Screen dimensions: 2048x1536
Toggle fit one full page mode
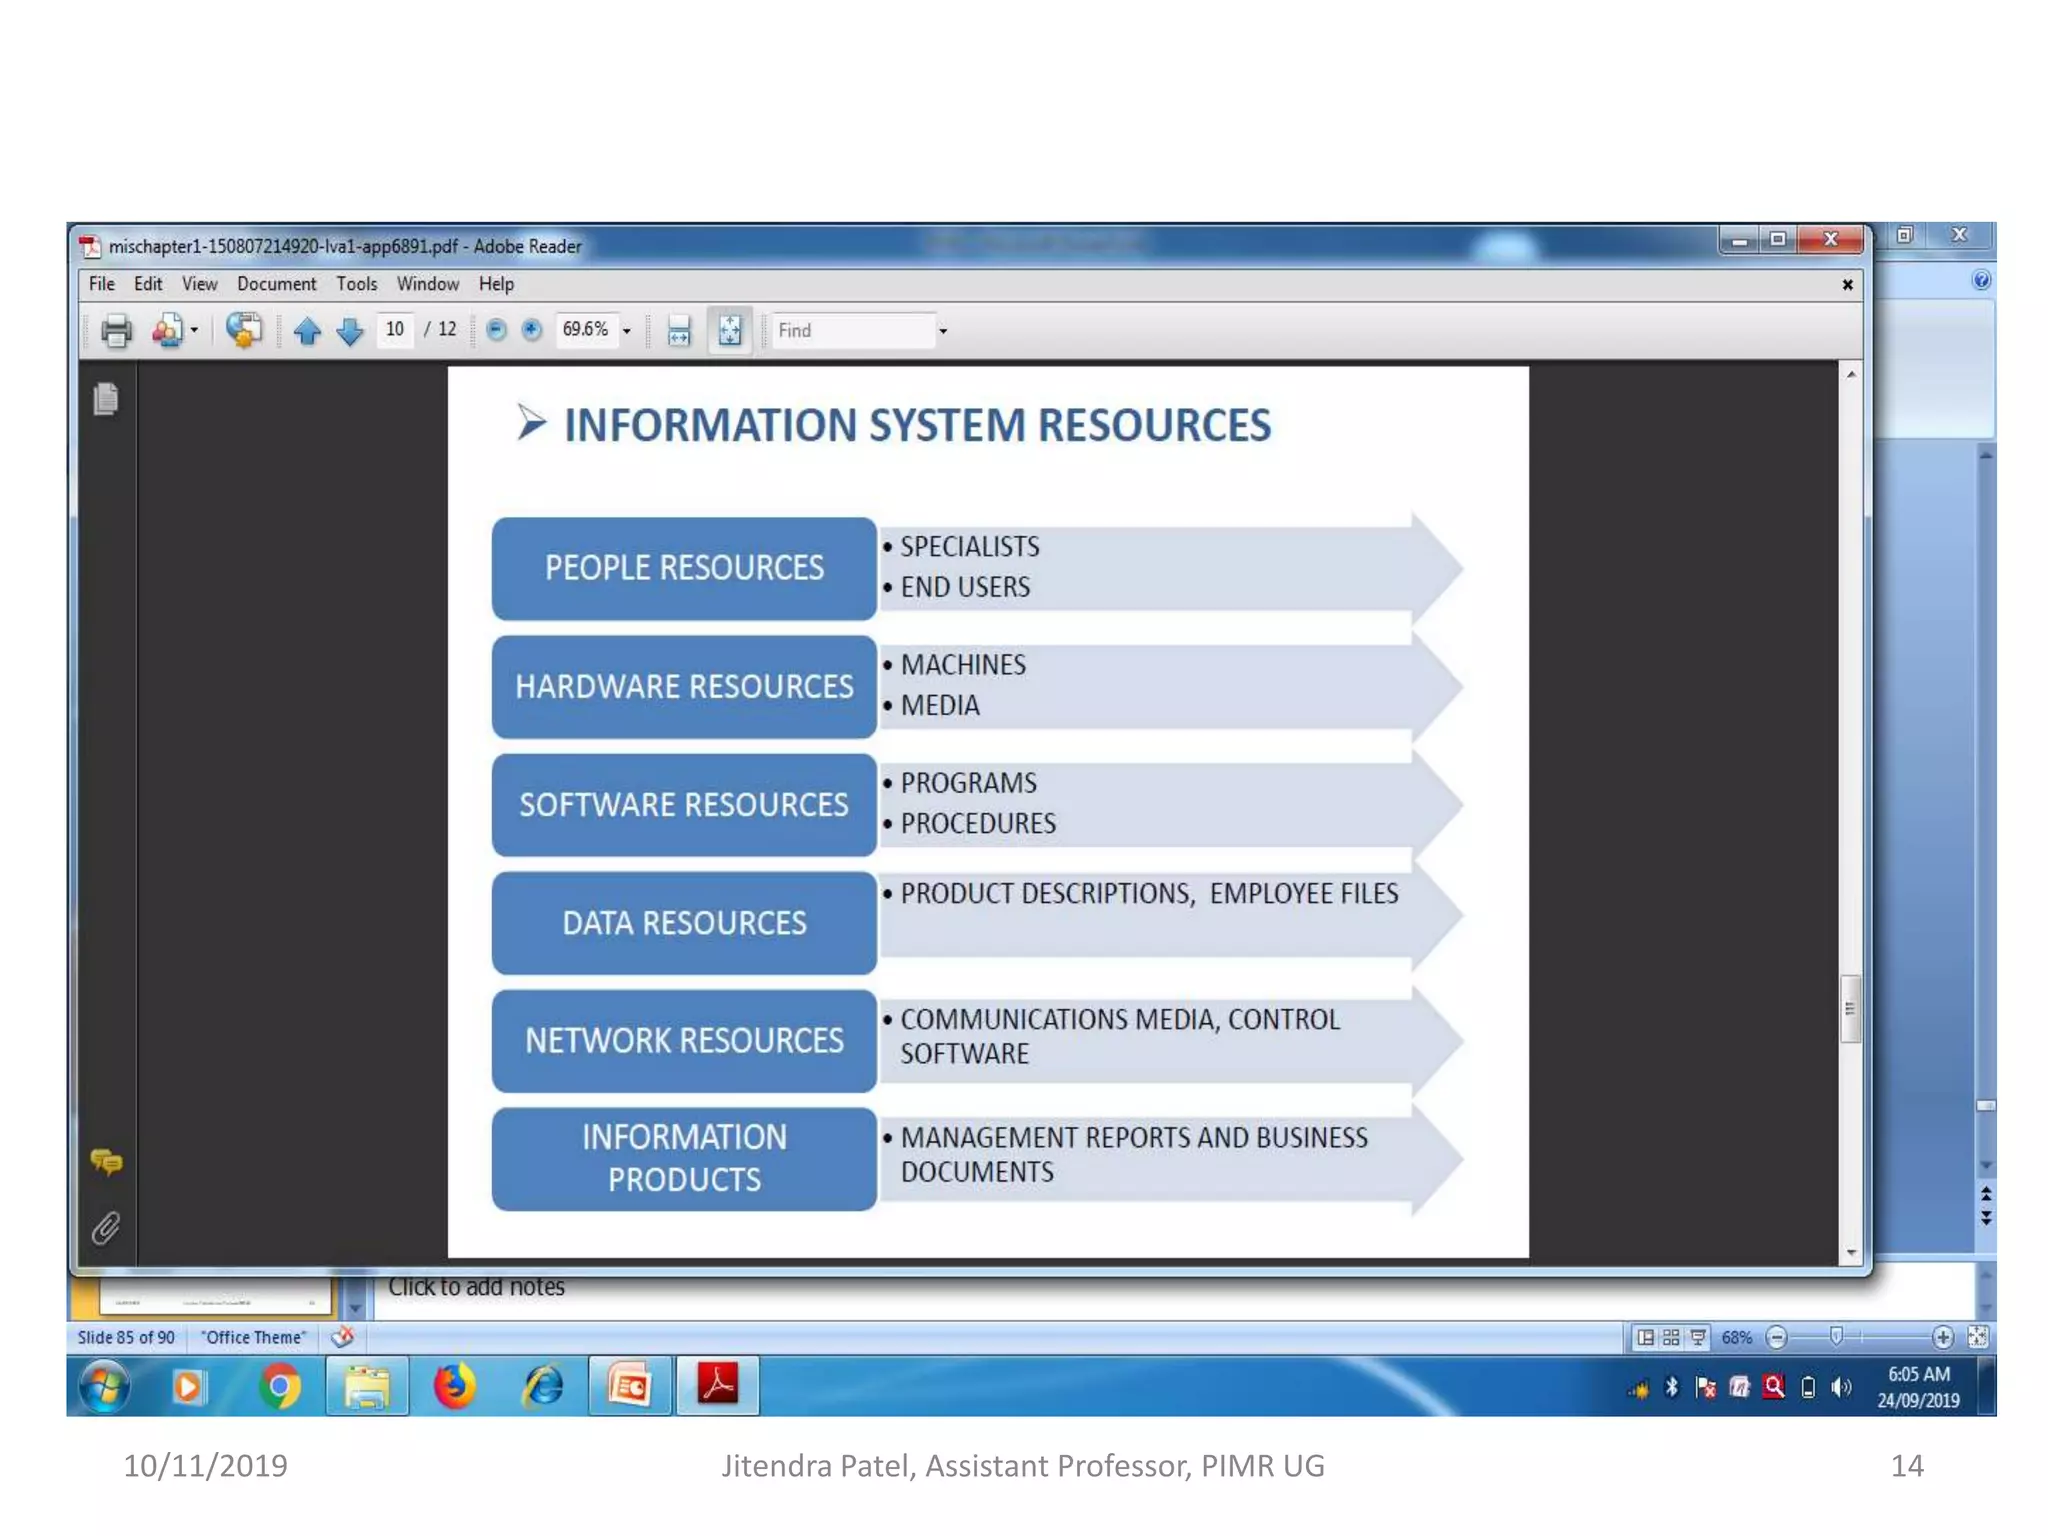point(730,330)
